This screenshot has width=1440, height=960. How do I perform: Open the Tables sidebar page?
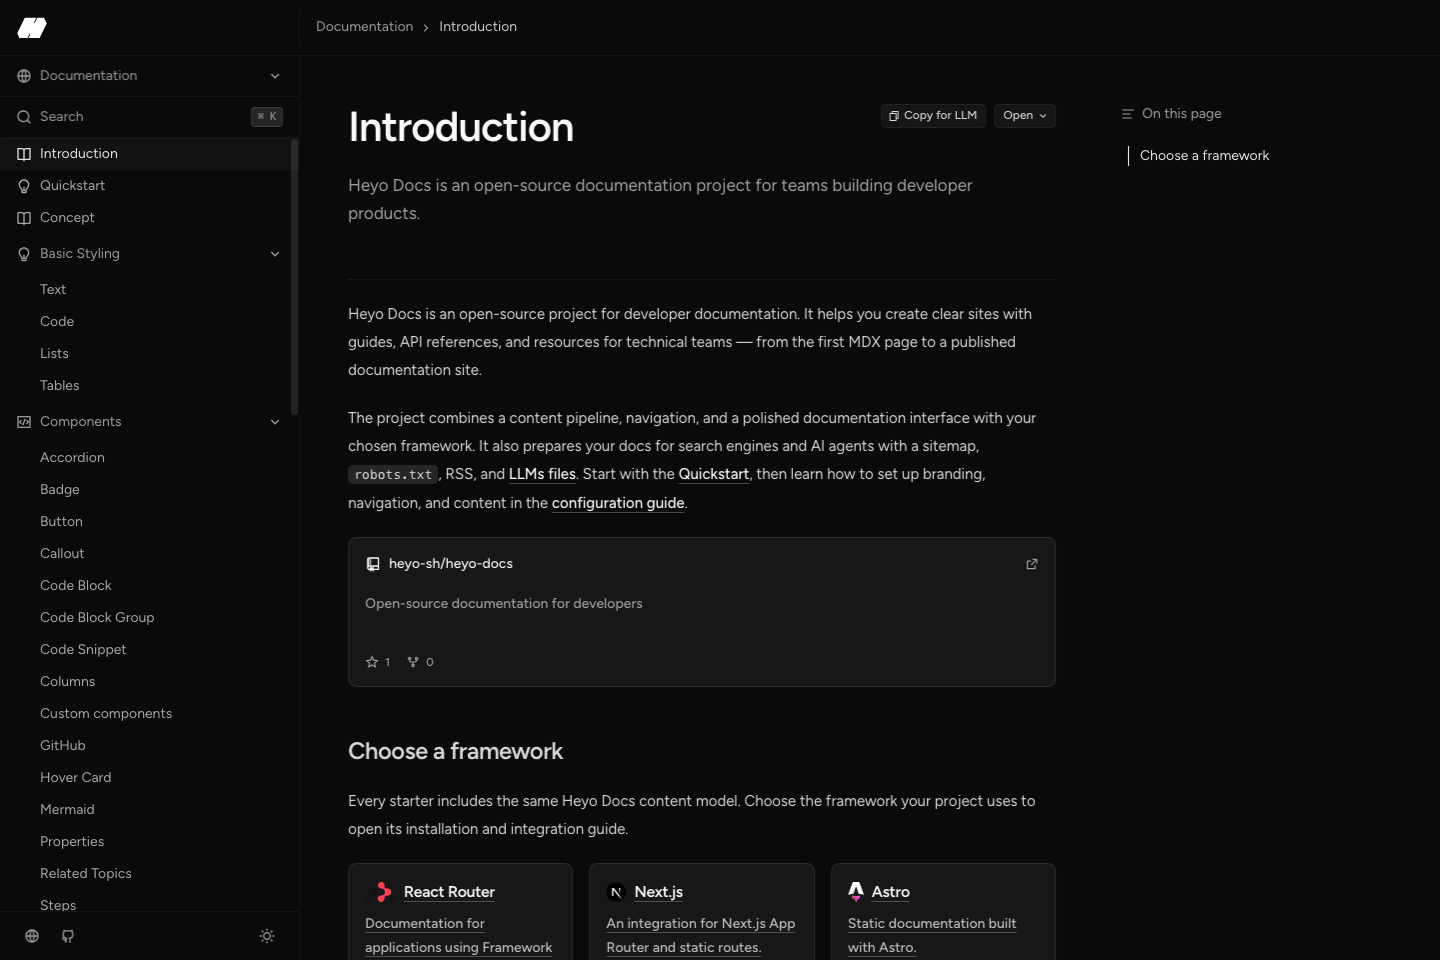(60, 386)
